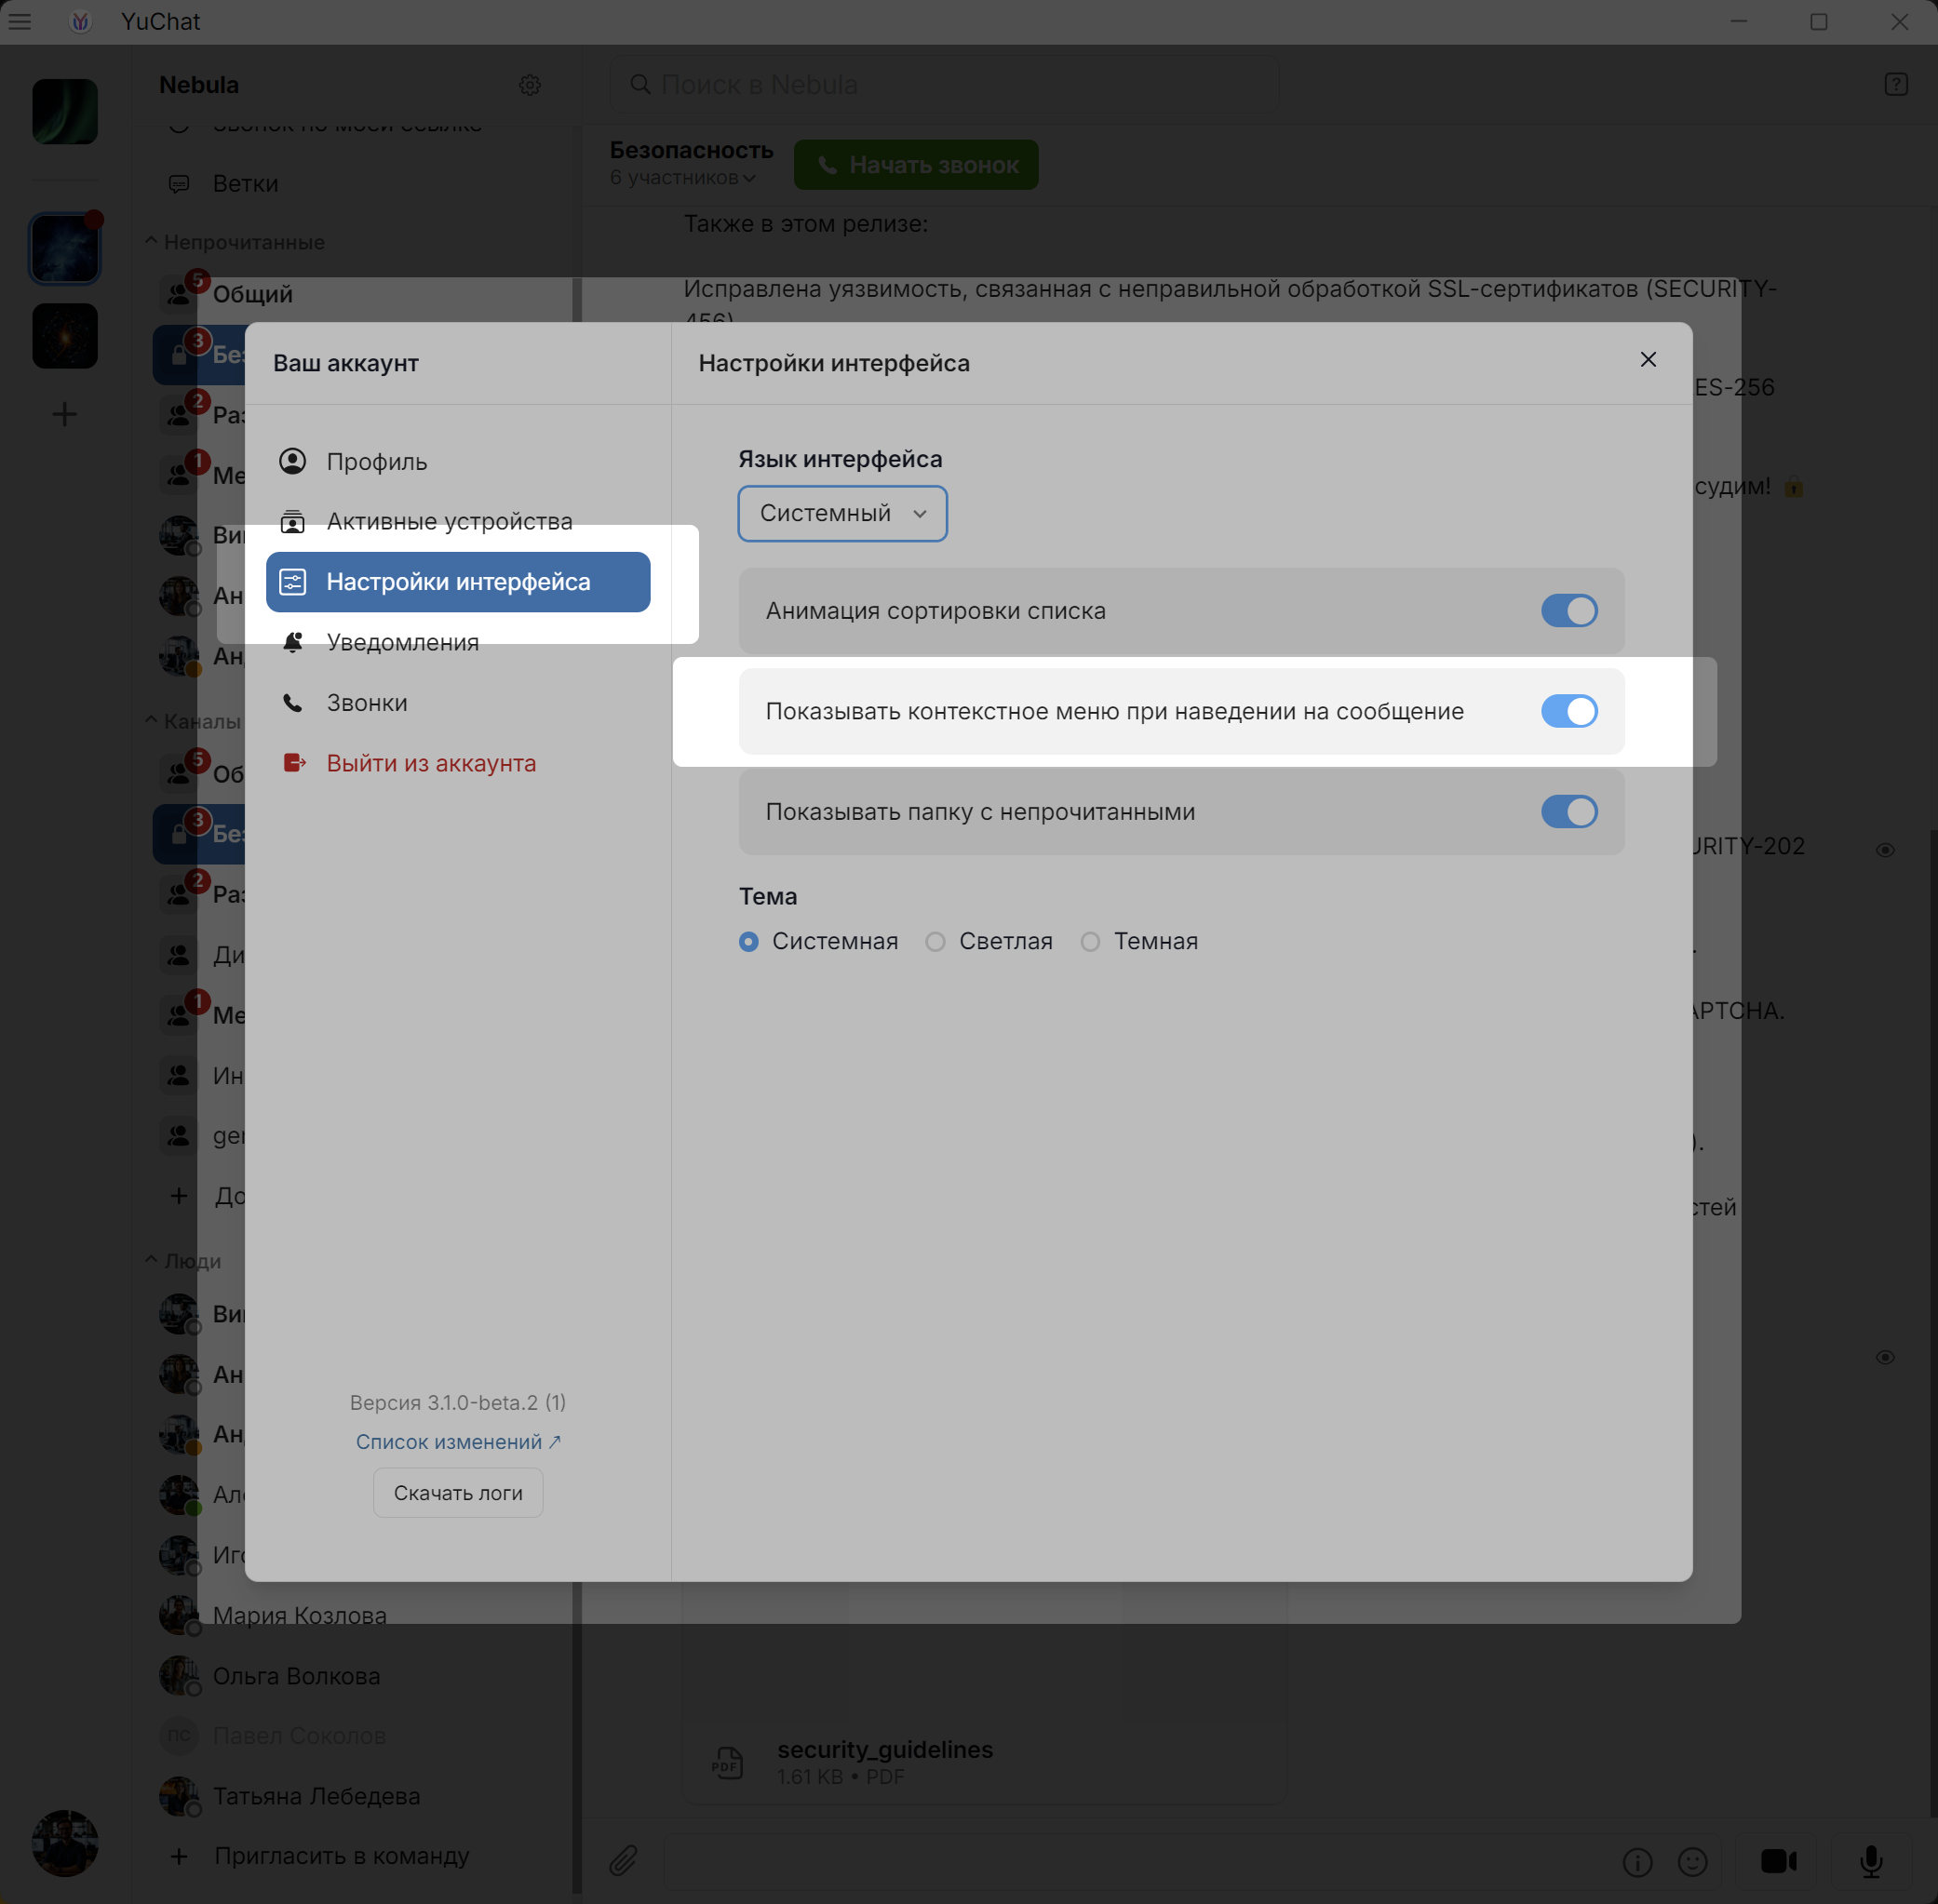Toggle Показывать папку с непрочитанными switch
Viewport: 1938px width, 1904px height.
1568,812
